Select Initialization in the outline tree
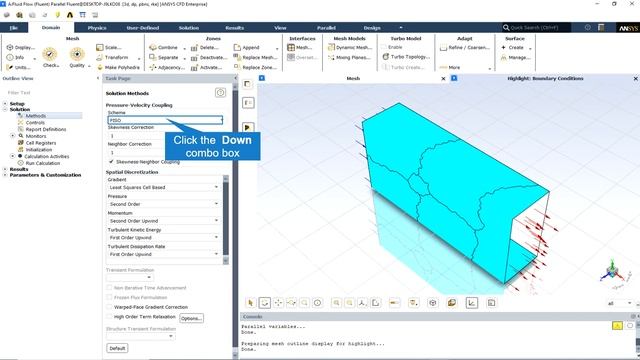 click(39, 149)
